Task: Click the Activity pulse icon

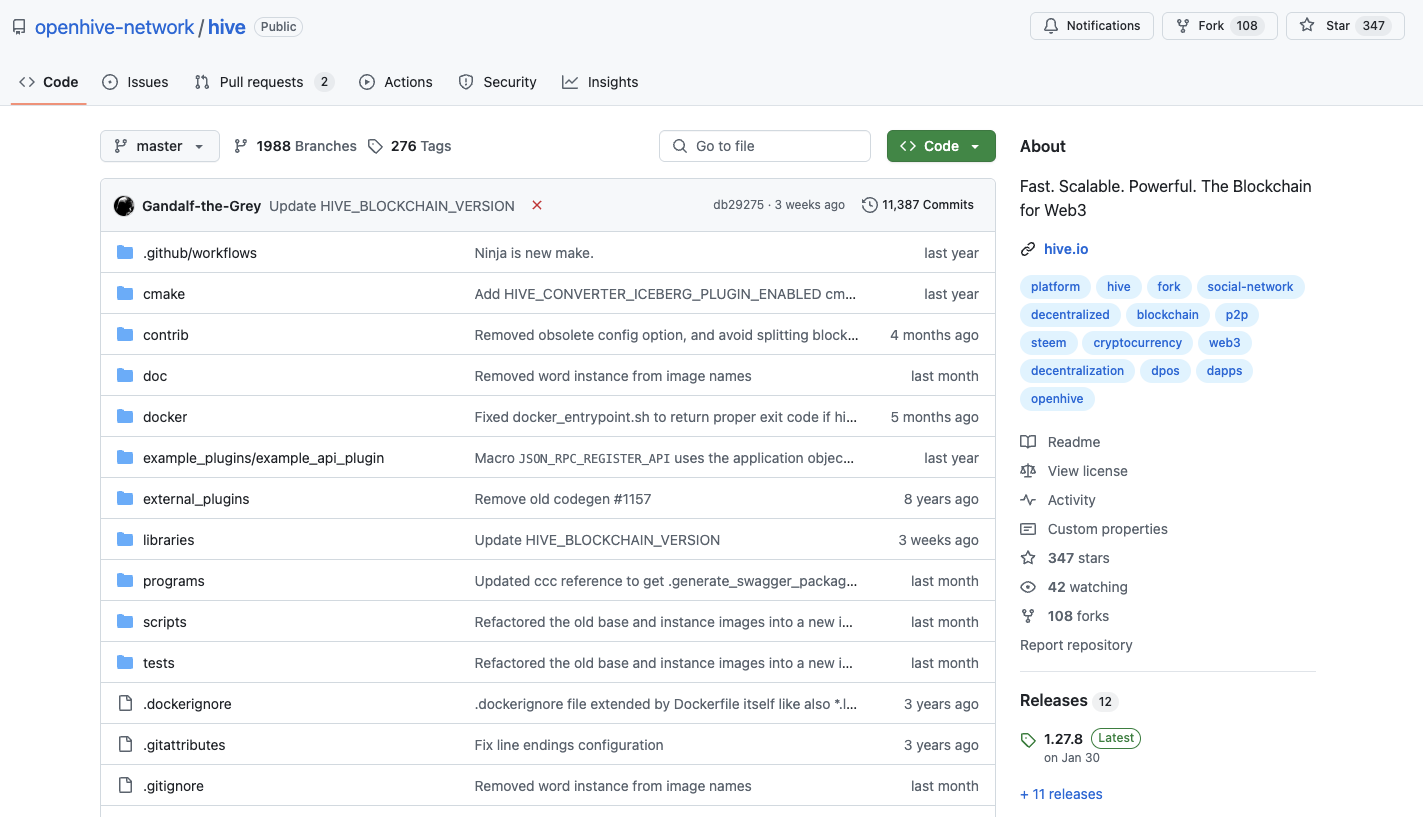Action: pos(1028,500)
